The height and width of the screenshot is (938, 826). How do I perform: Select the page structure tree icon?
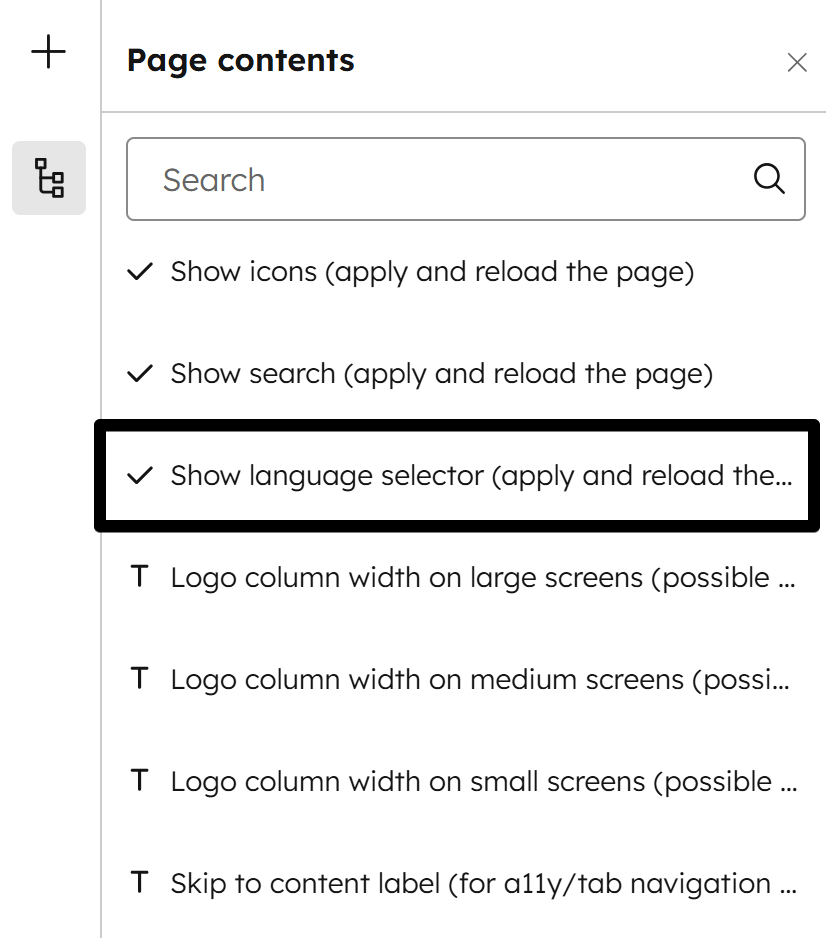click(48, 177)
